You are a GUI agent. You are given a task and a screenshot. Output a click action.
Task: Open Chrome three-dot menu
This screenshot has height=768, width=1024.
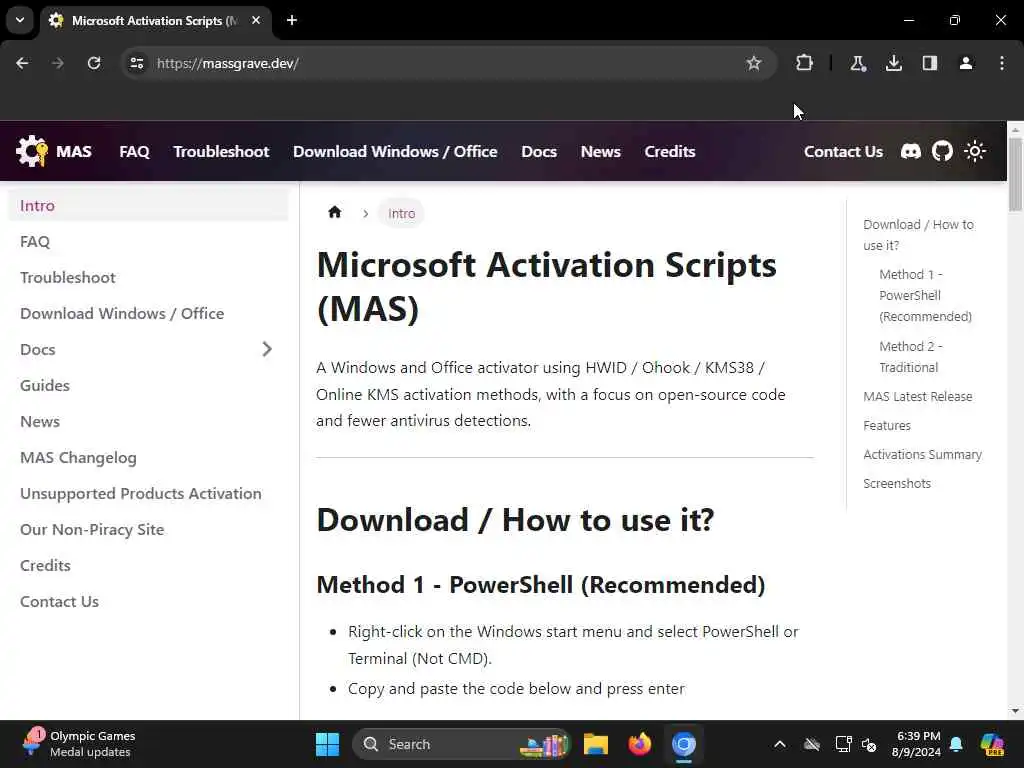click(x=1002, y=63)
